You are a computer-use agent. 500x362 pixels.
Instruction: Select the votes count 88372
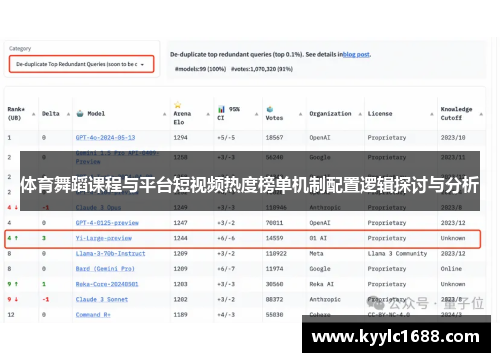pos(274,299)
